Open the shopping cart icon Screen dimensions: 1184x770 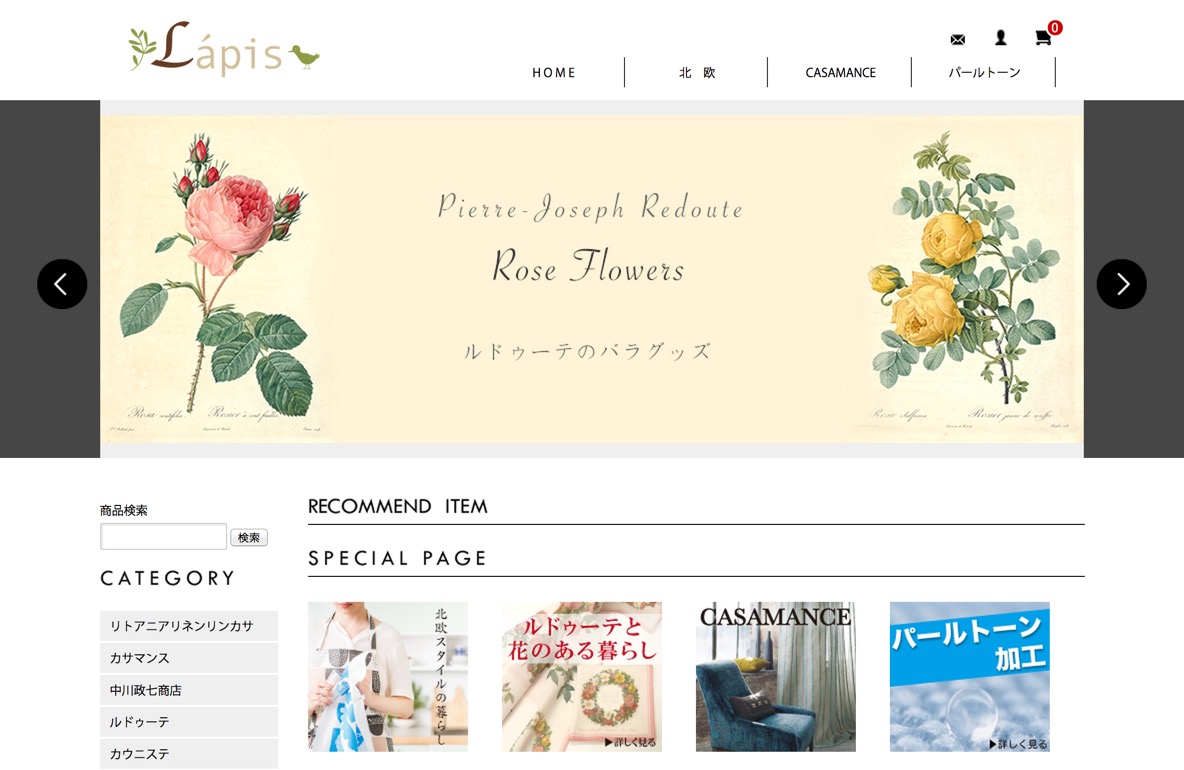pos(1043,38)
